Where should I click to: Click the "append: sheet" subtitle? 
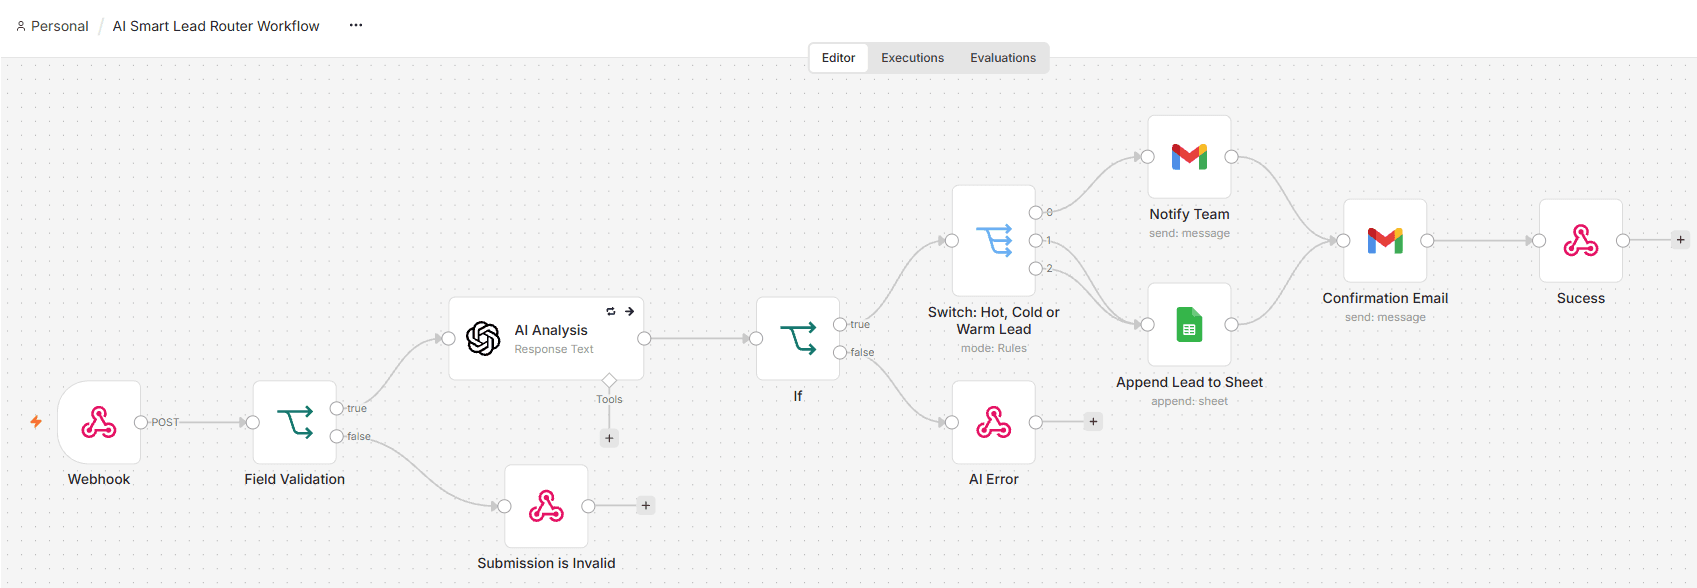point(1189,401)
